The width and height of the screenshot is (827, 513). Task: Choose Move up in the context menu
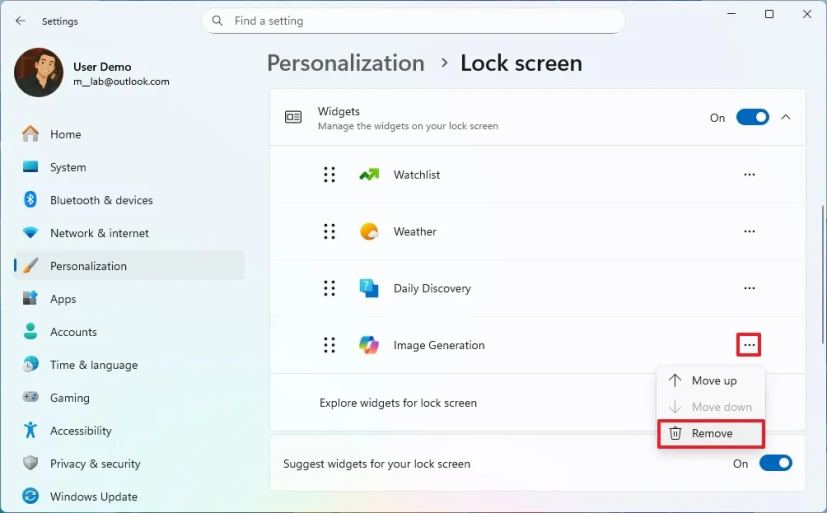tap(711, 381)
